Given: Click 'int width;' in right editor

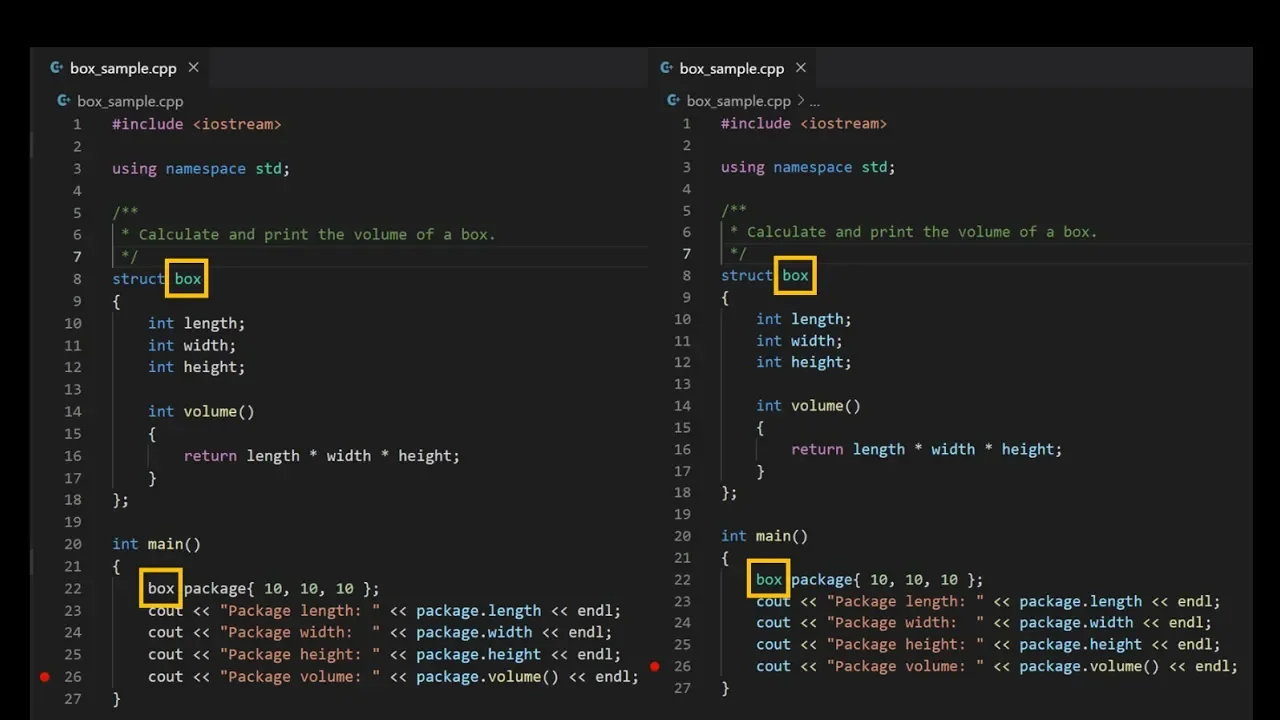Looking at the screenshot, I should coord(800,341).
